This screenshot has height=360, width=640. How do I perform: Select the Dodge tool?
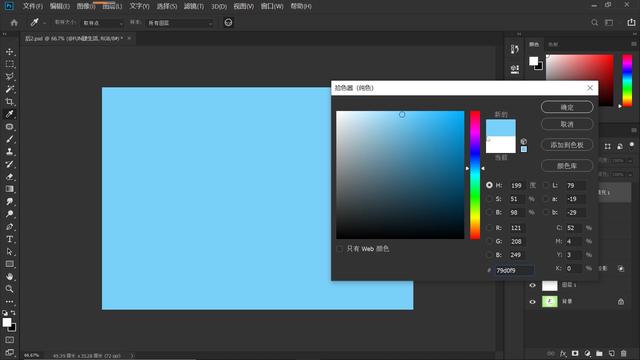click(9, 214)
